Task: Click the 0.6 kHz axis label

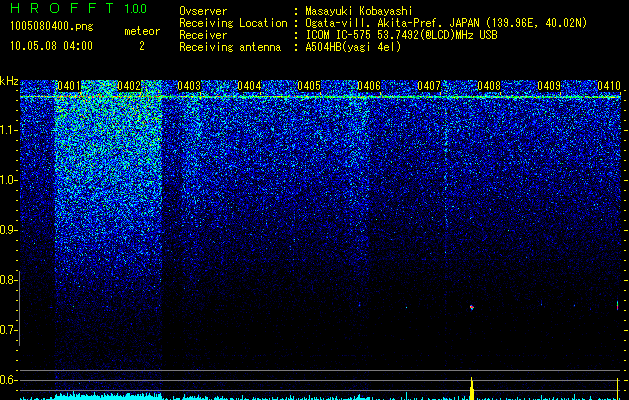Action: pos(9,380)
